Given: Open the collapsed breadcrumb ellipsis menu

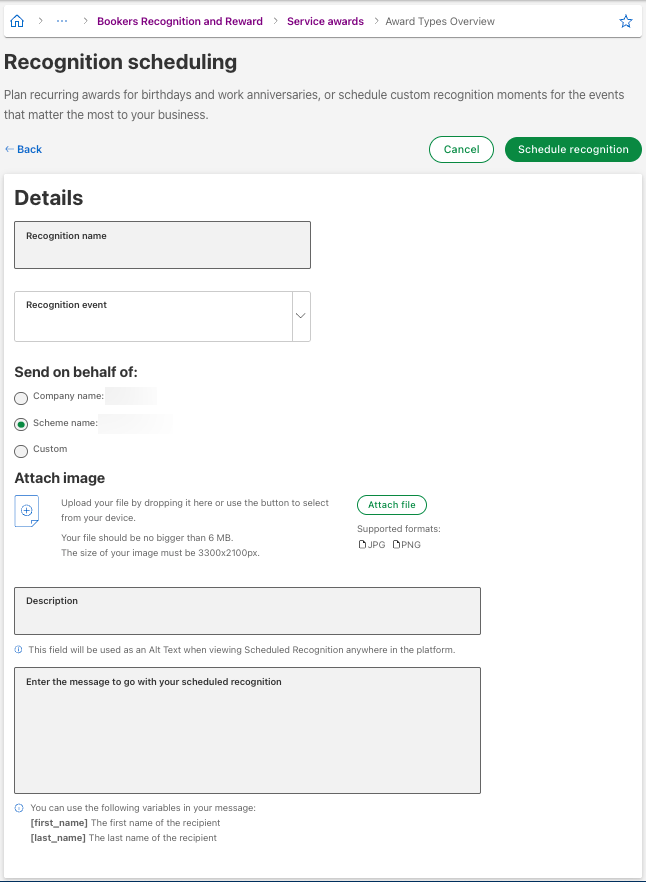Looking at the screenshot, I should 62,20.
